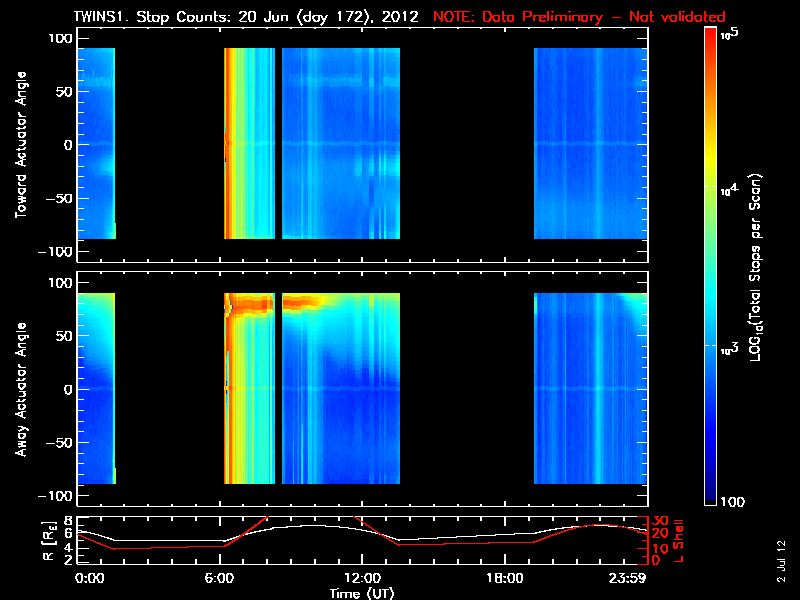The image size is (800, 600).
Task: Click the color bar legend
Action: 711,266
